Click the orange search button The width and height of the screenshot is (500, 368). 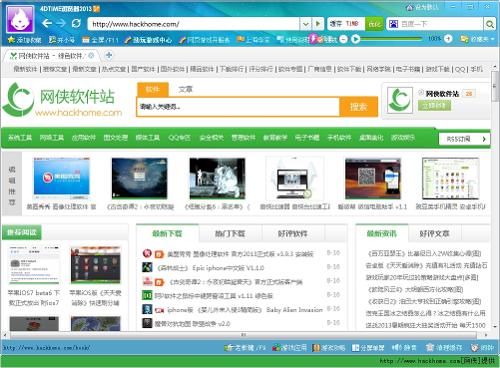click(x=358, y=107)
